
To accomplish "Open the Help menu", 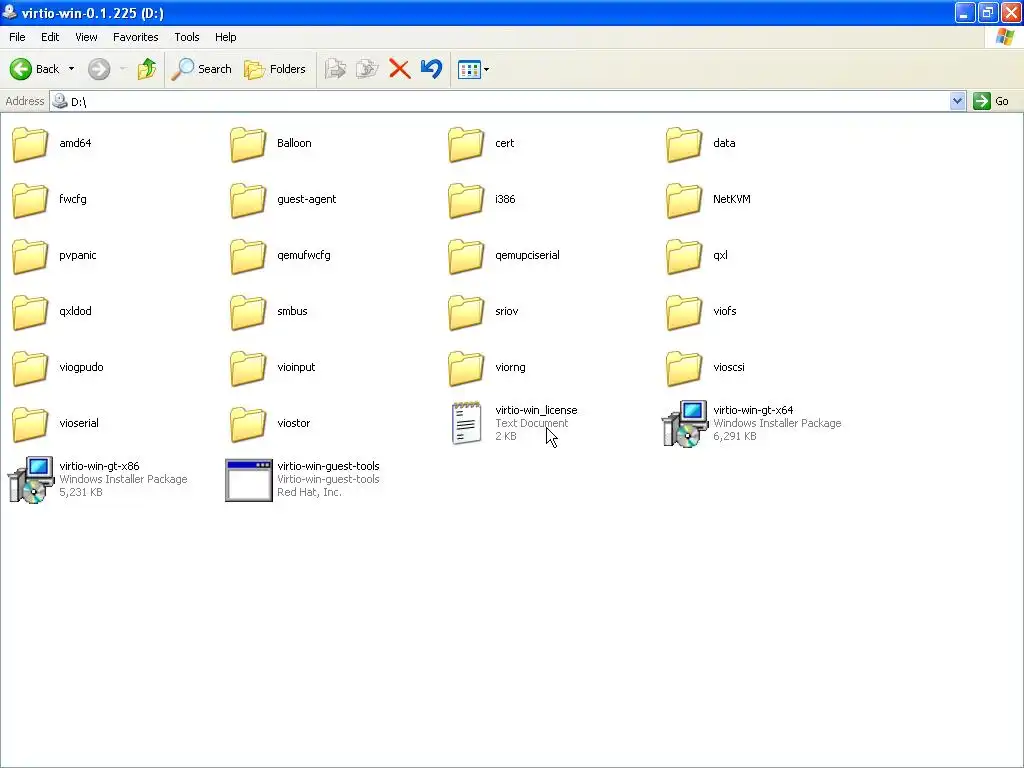I will click(x=226, y=37).
